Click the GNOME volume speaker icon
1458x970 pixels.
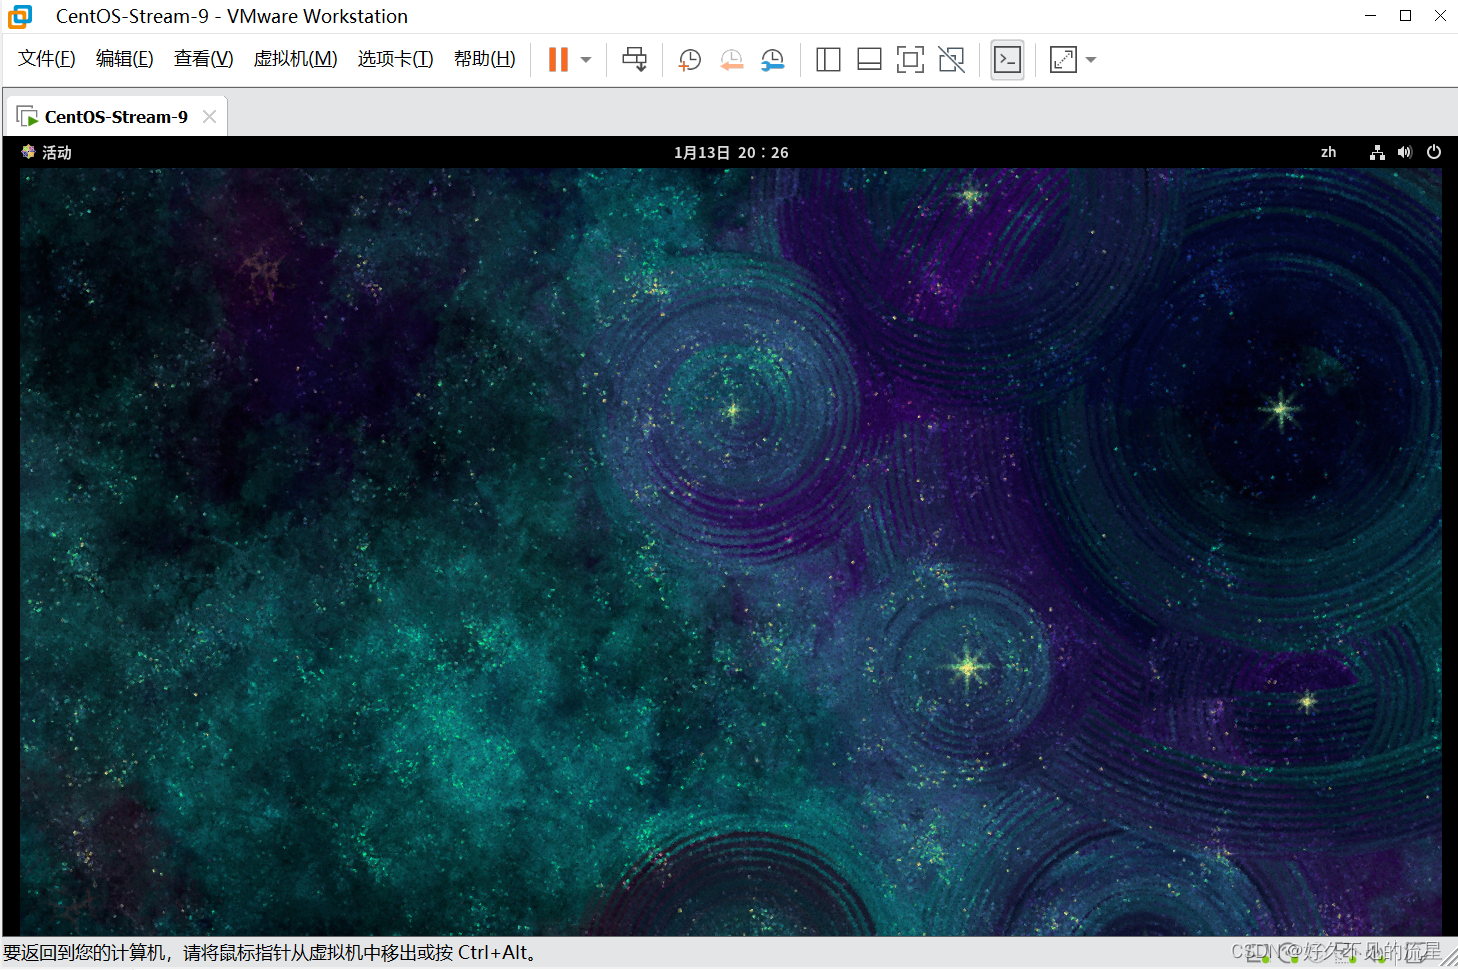click(x=1405, y=152)
